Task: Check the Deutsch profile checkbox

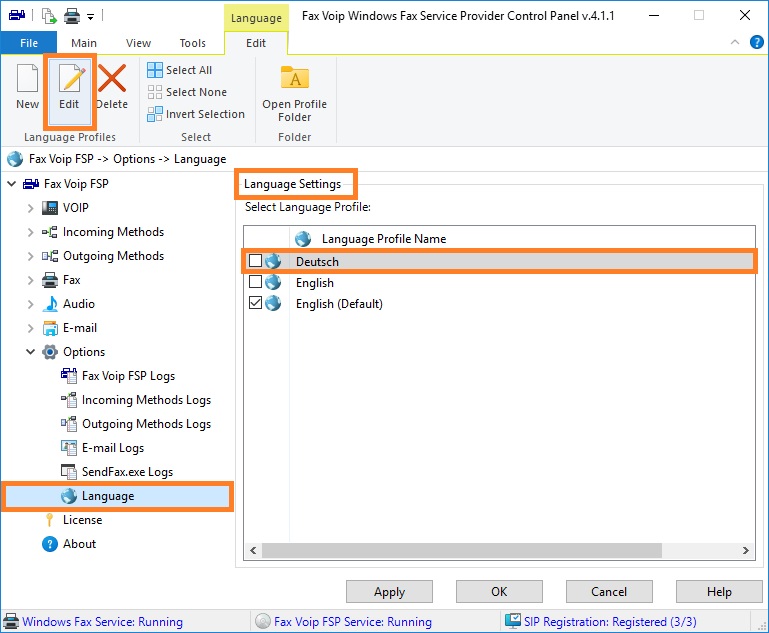Action: coord(256,260)
